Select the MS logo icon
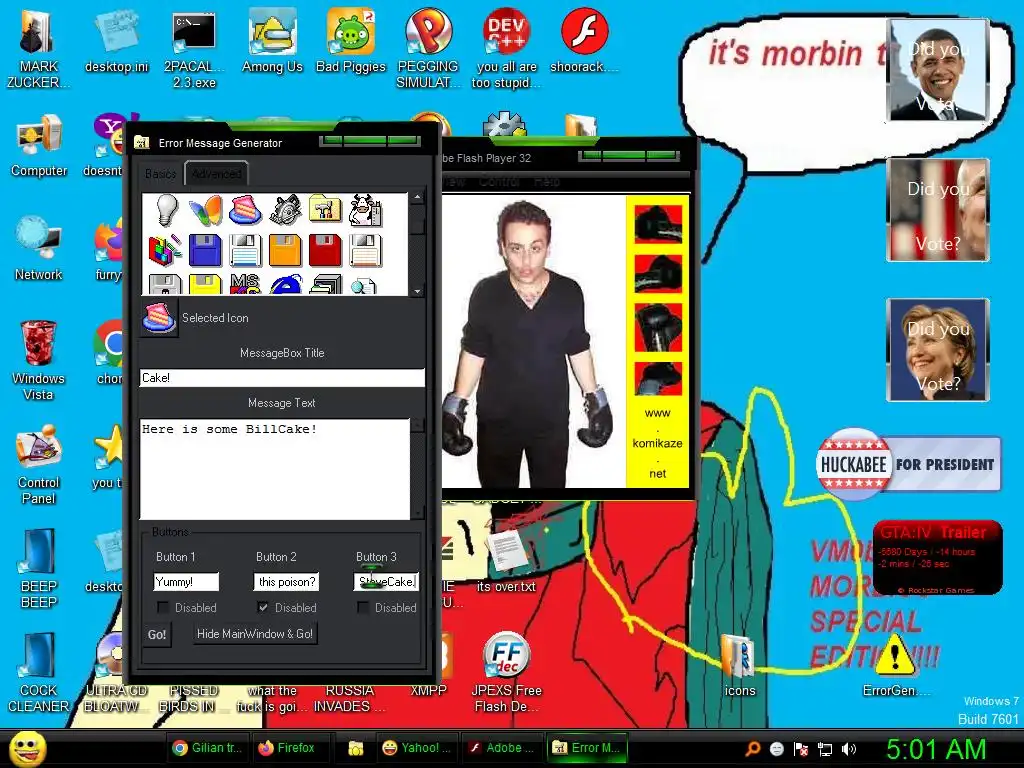This screenshot has height=768, width=1024. [x=245, y=285]
